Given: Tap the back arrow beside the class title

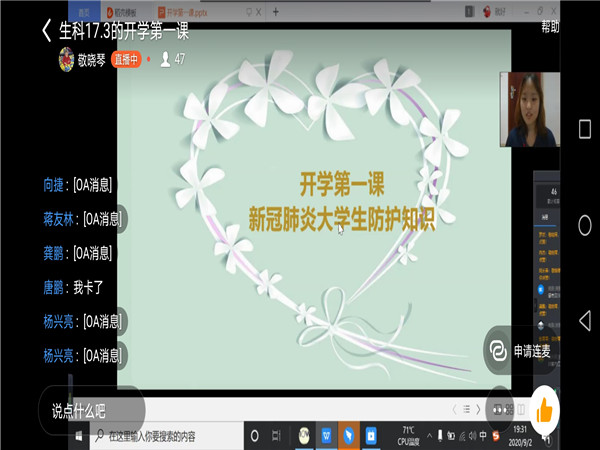Looking at the screenshot, I should (x=47, y=30).
